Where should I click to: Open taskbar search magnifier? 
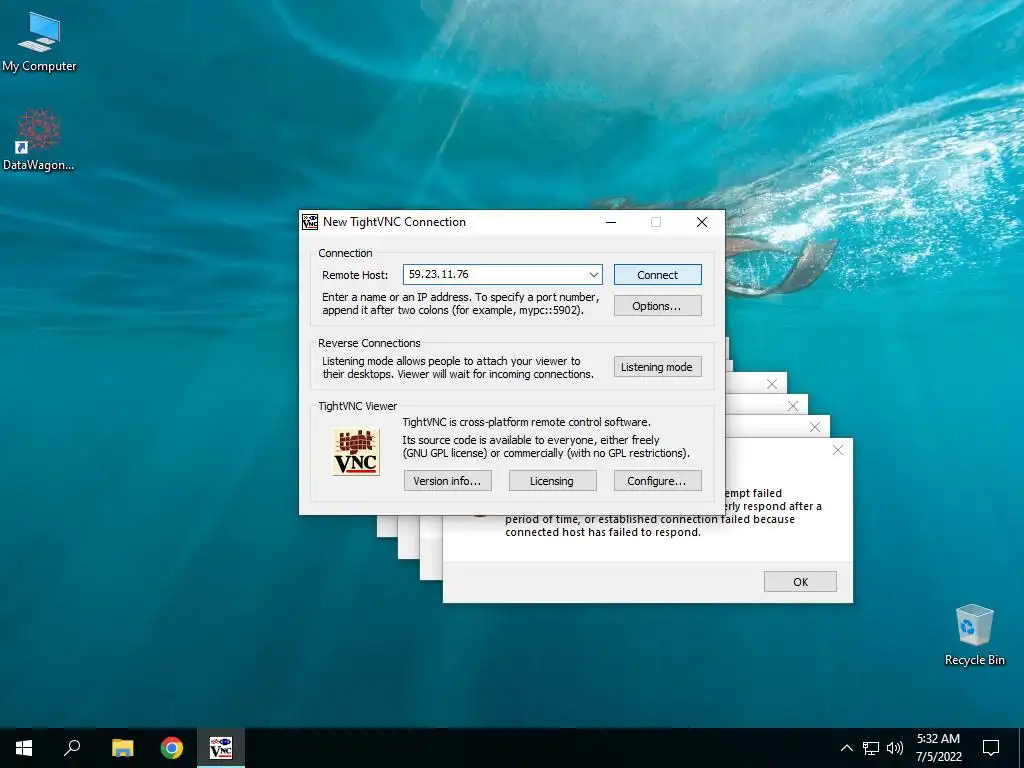(72, 748)
